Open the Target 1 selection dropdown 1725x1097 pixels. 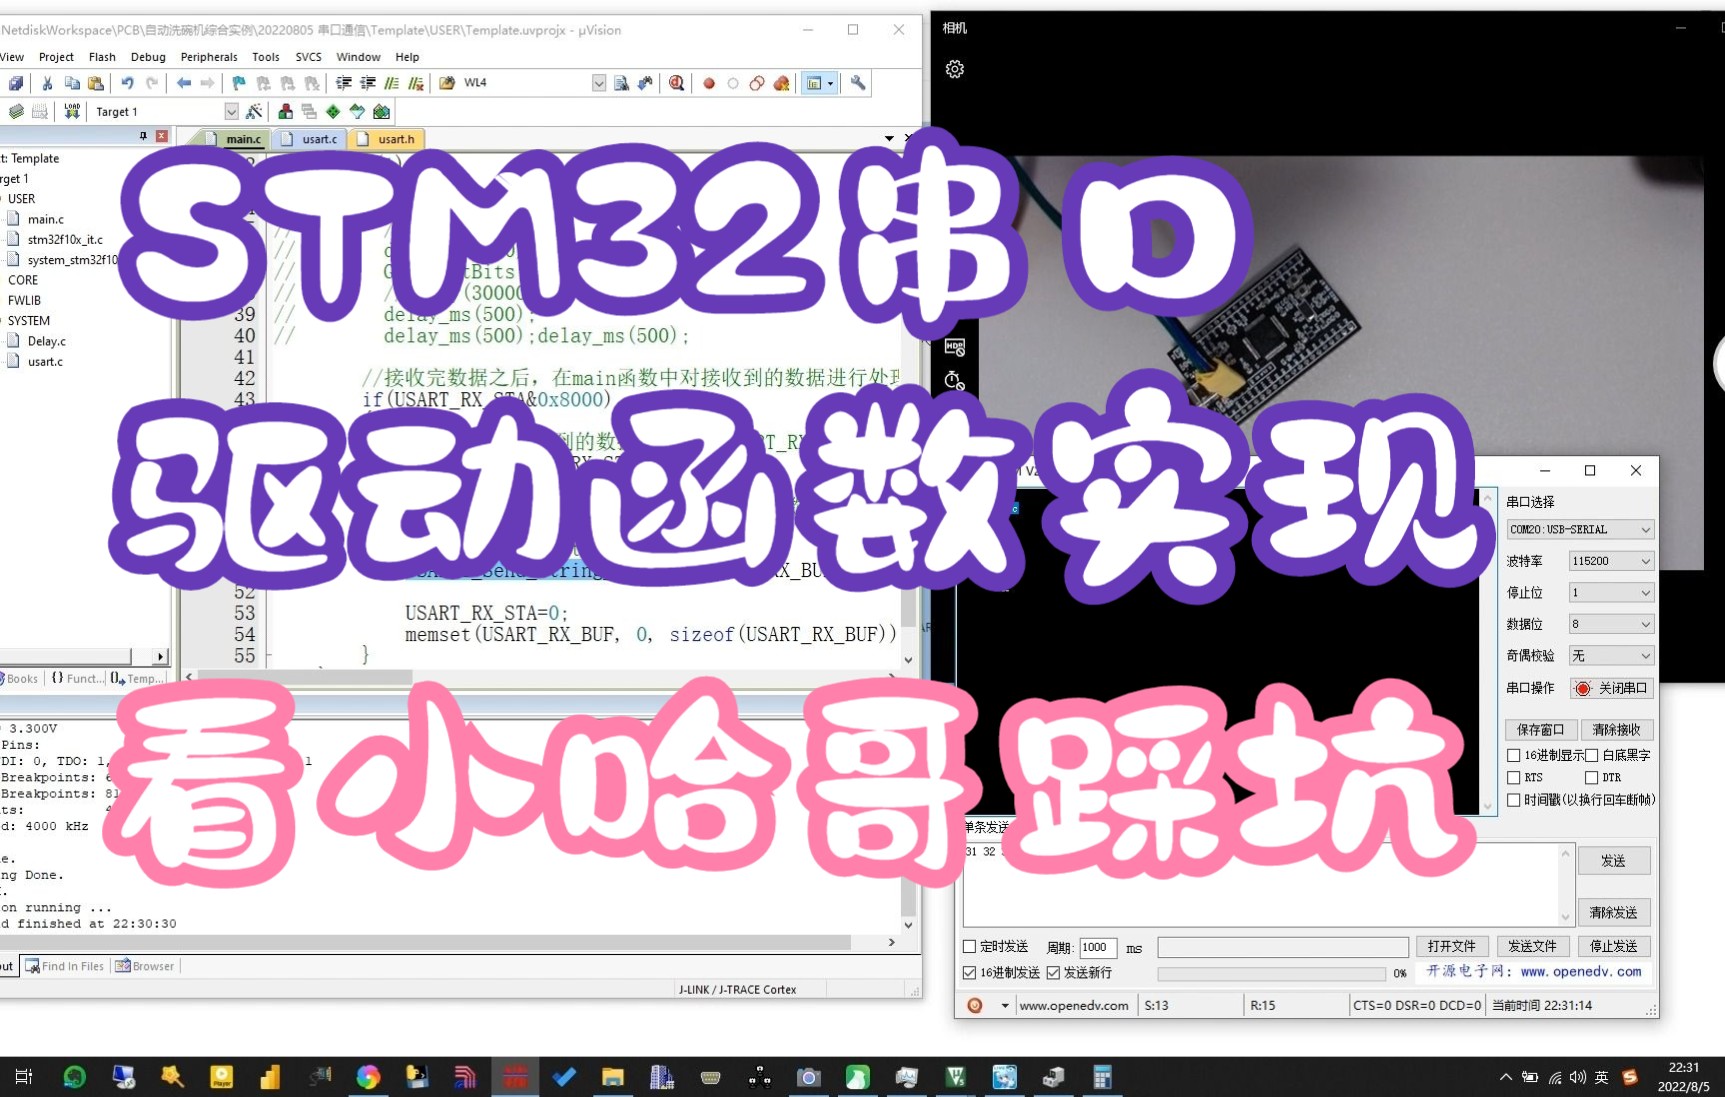[230, 111]
